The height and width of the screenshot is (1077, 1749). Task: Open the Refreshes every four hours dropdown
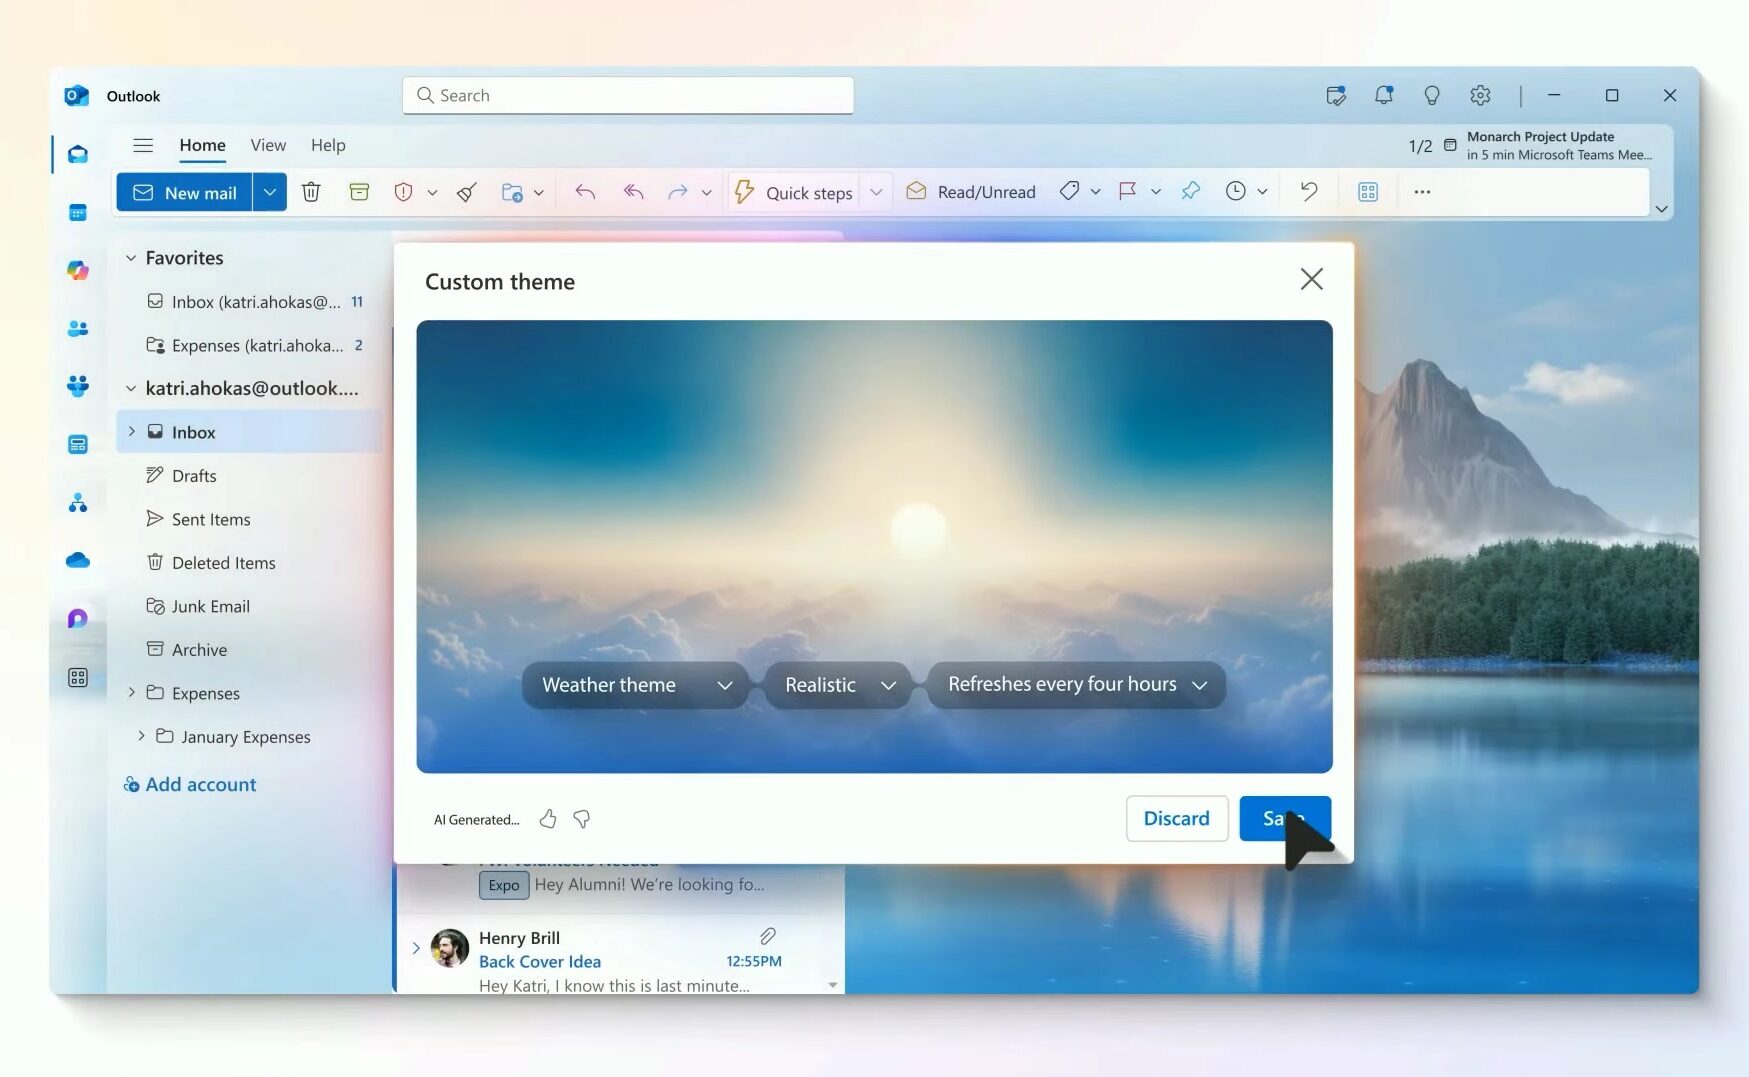pos(1076,685)
